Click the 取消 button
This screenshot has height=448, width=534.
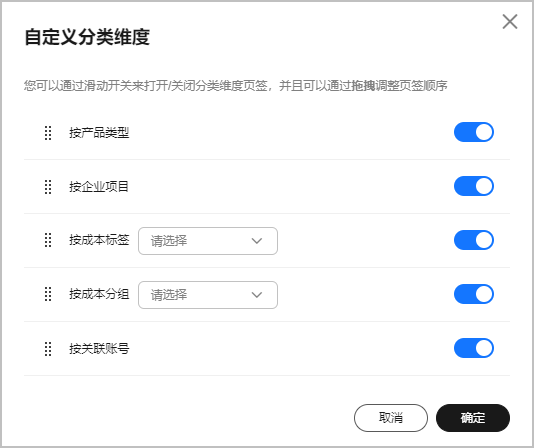391,418
